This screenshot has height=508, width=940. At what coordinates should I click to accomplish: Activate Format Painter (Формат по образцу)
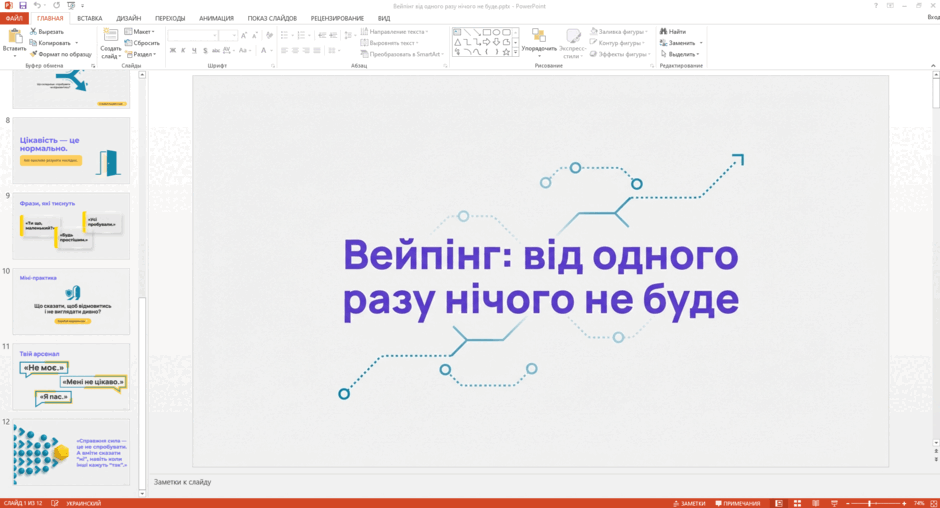[61, 54]
